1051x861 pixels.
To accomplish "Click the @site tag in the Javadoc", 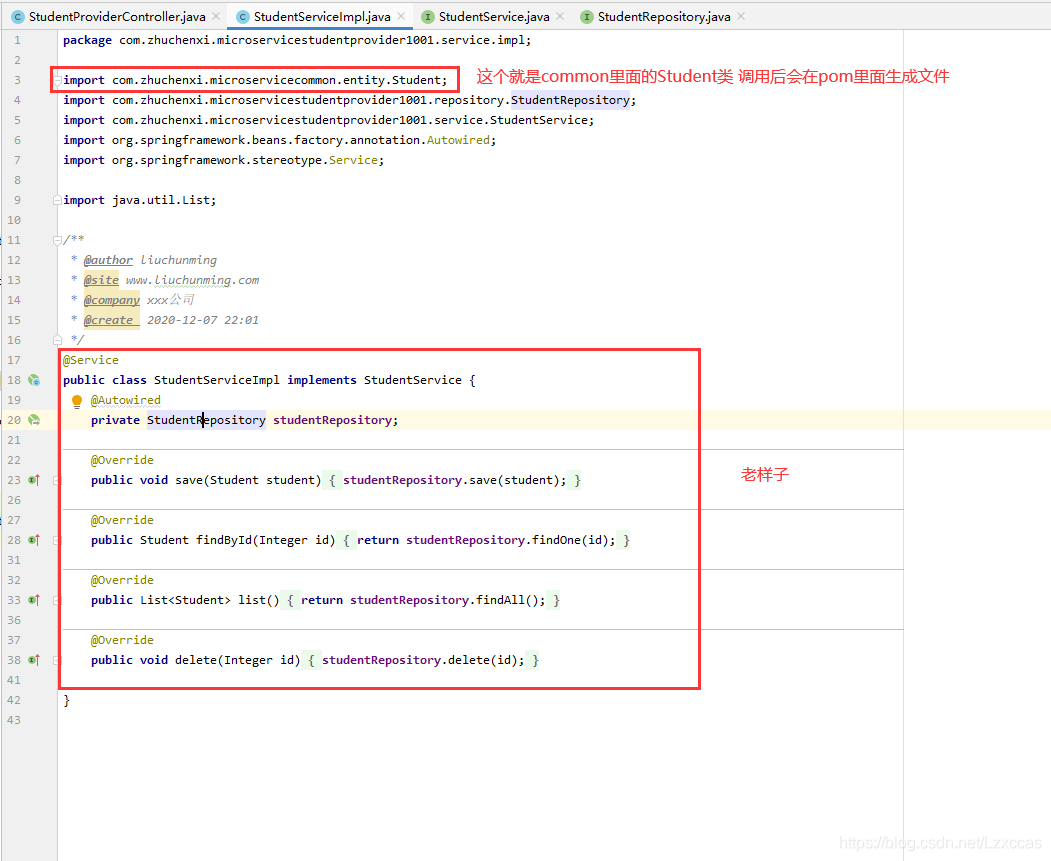I will [101, 280].
